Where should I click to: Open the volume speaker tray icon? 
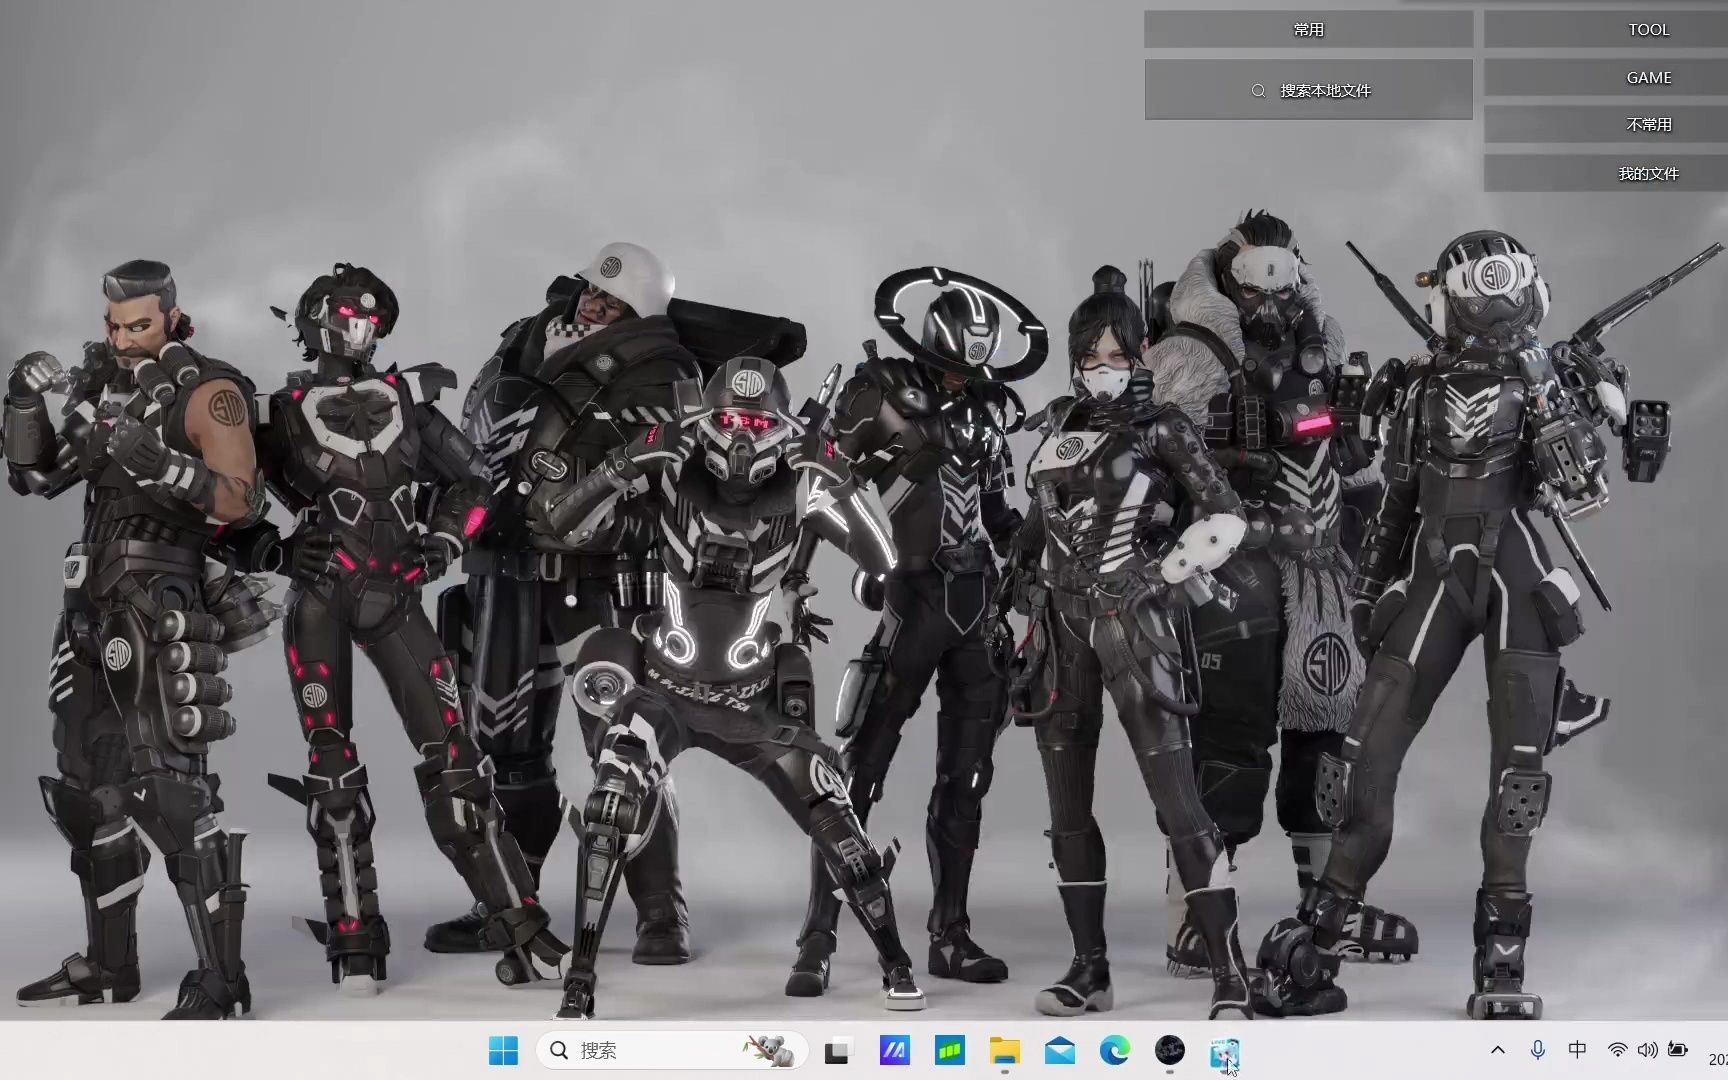pyautogui.click(x=1647, y=1050)
